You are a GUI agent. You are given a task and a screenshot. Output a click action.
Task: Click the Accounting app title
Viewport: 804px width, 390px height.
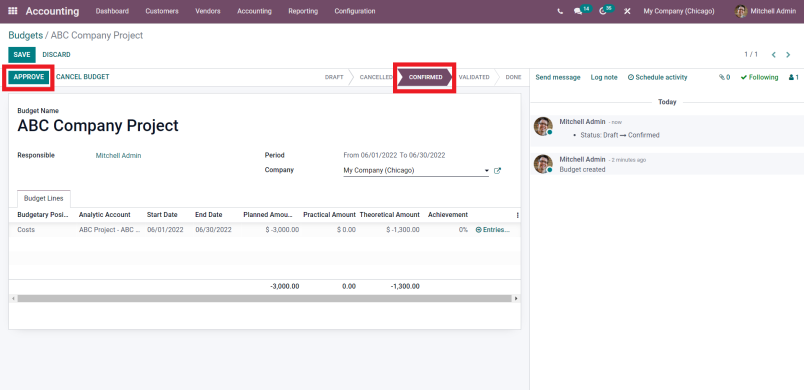click(x=53, y=11)
